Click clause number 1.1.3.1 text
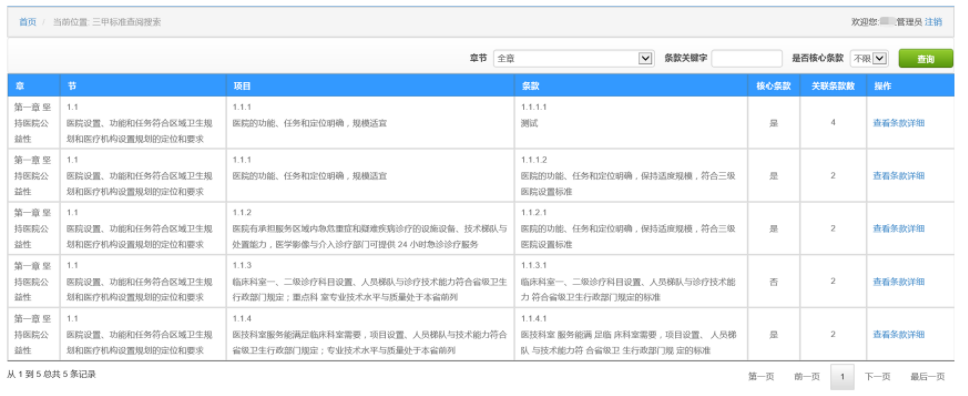This screenshot has width=968, height=396. (534, 266)
